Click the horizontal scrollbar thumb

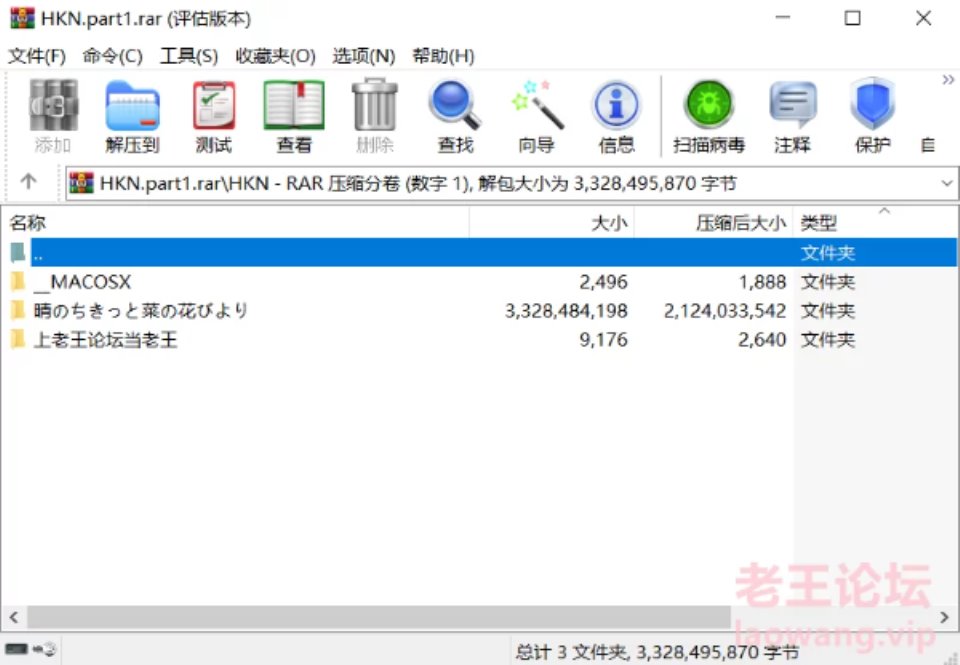tap(379, 617)
